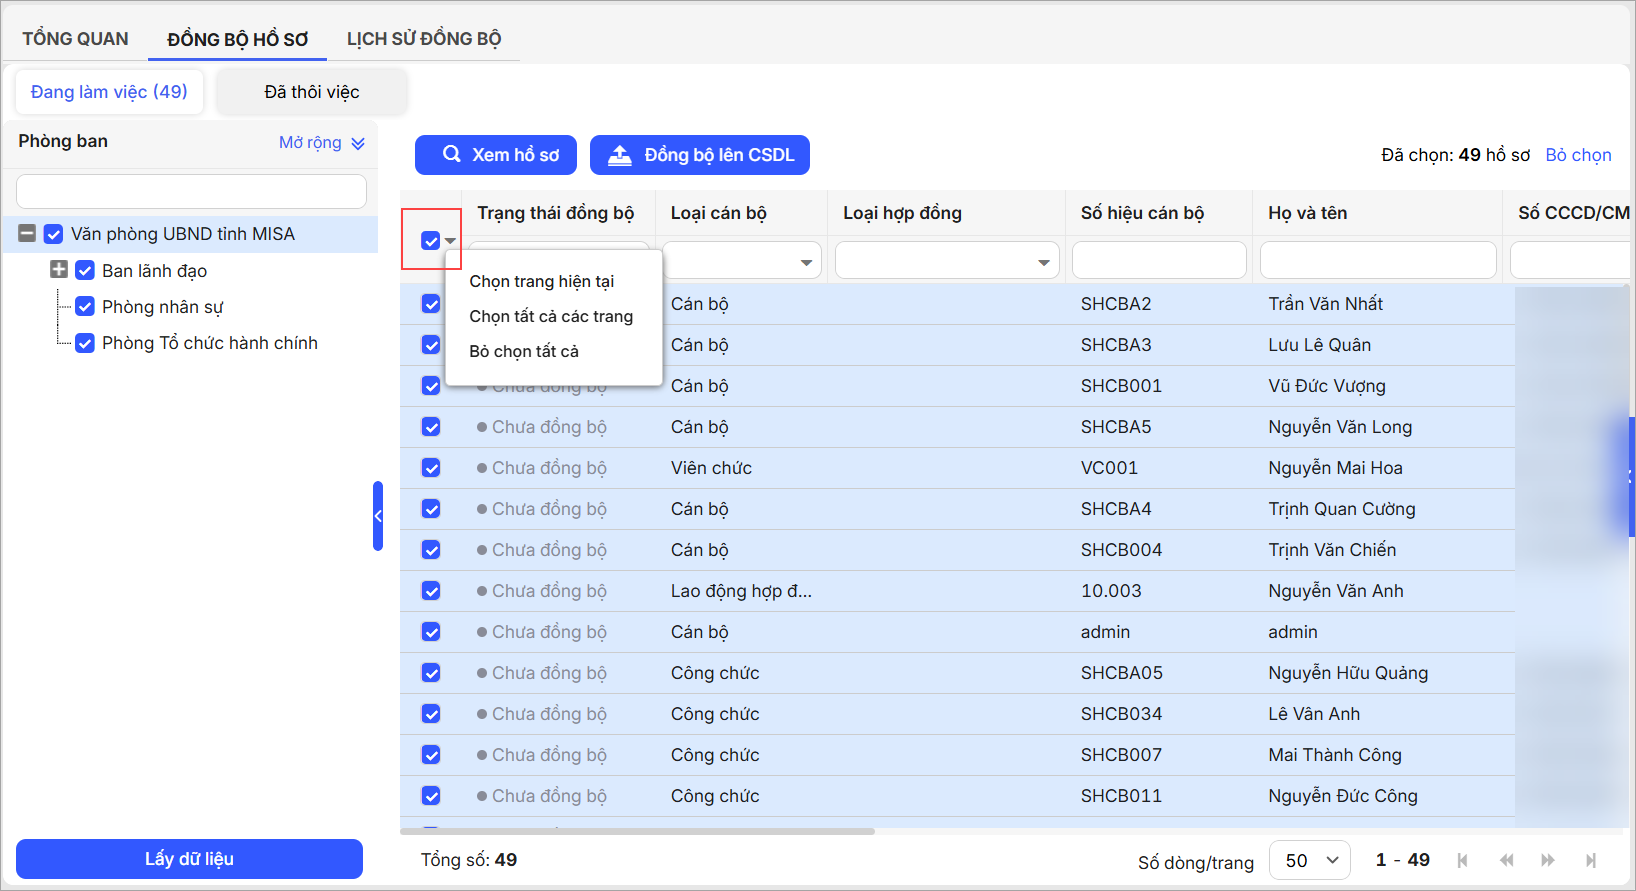Go to previous page pagination icon
The width and height of the screenshot is (1636, 891).
1506,860
